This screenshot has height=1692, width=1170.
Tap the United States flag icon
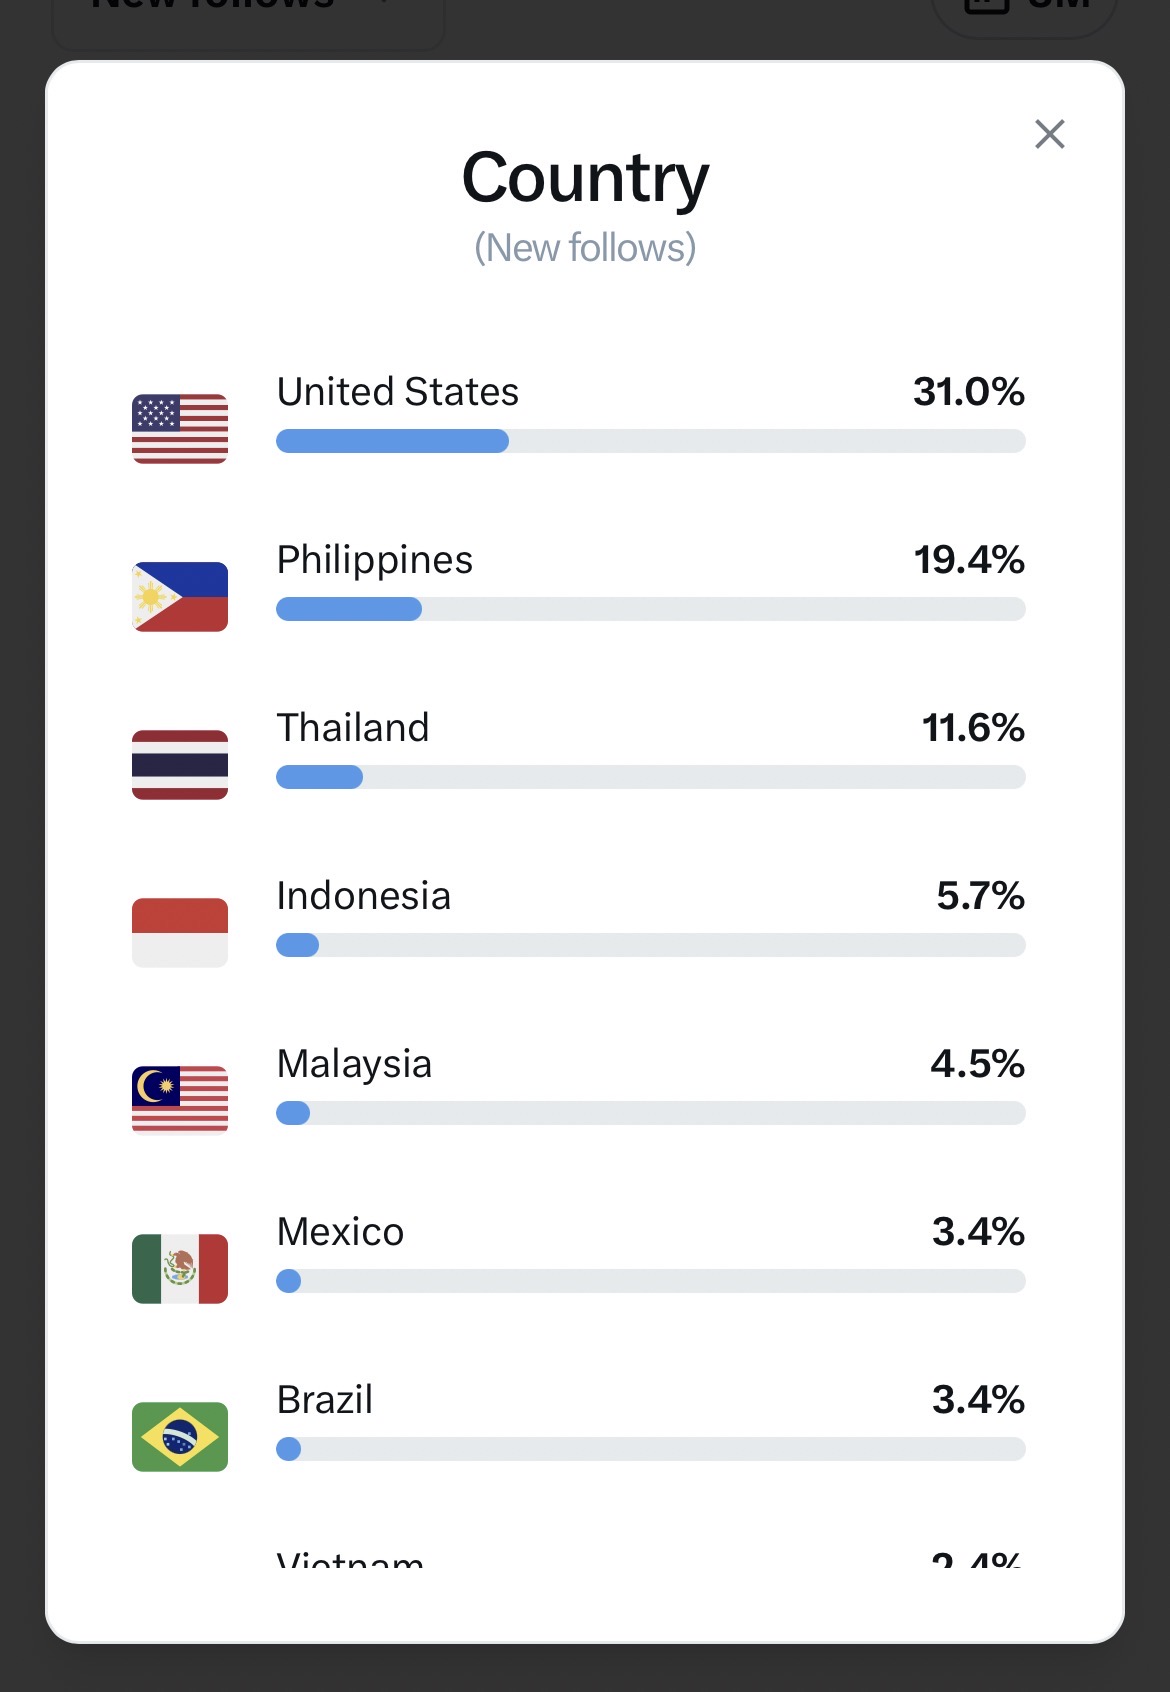180,429
